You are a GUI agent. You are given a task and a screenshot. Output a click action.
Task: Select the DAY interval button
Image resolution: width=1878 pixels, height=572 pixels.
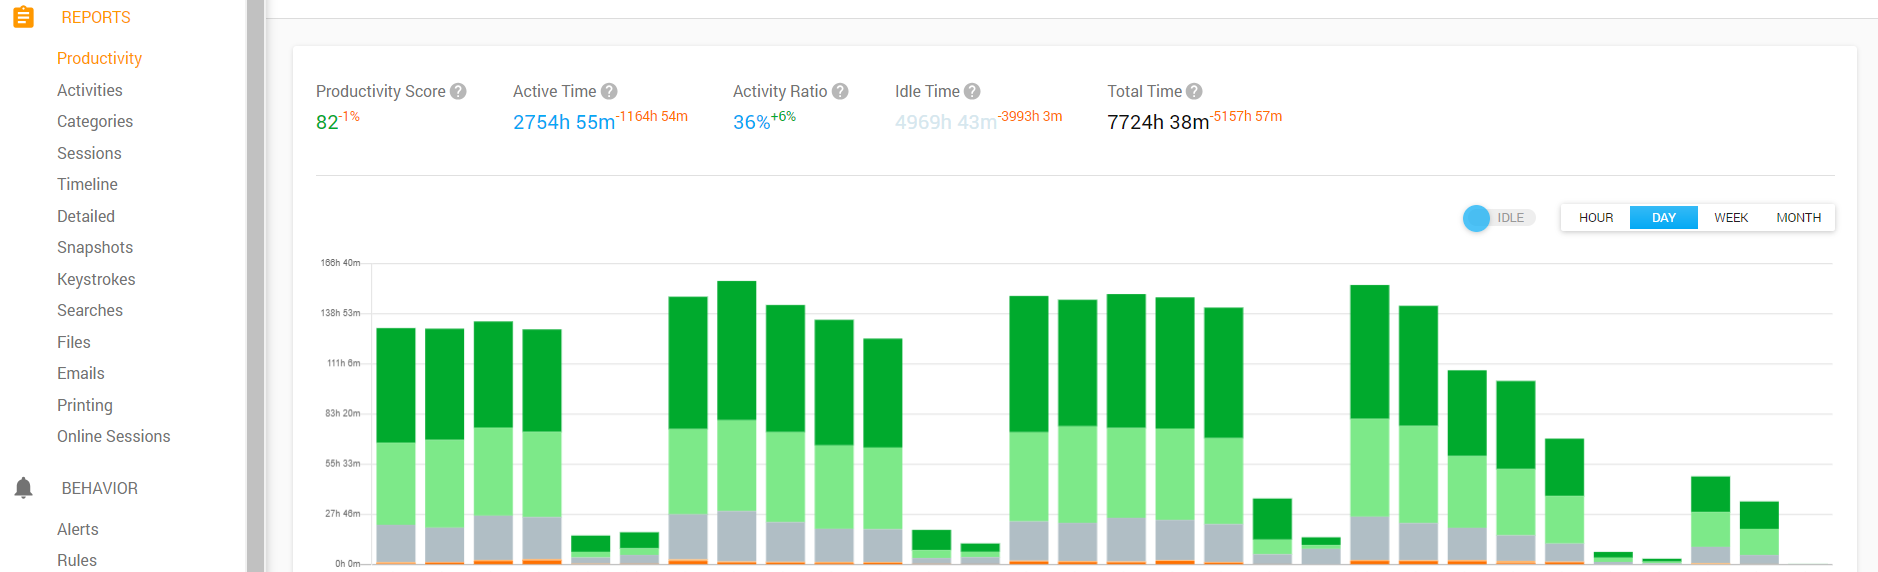pyautogui.click(x=1663, y=218)
